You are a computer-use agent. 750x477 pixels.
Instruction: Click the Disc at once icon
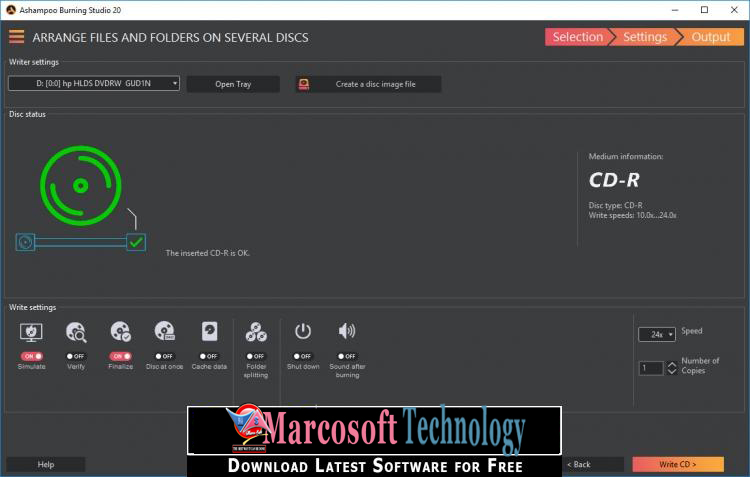[x=165, y=331]
